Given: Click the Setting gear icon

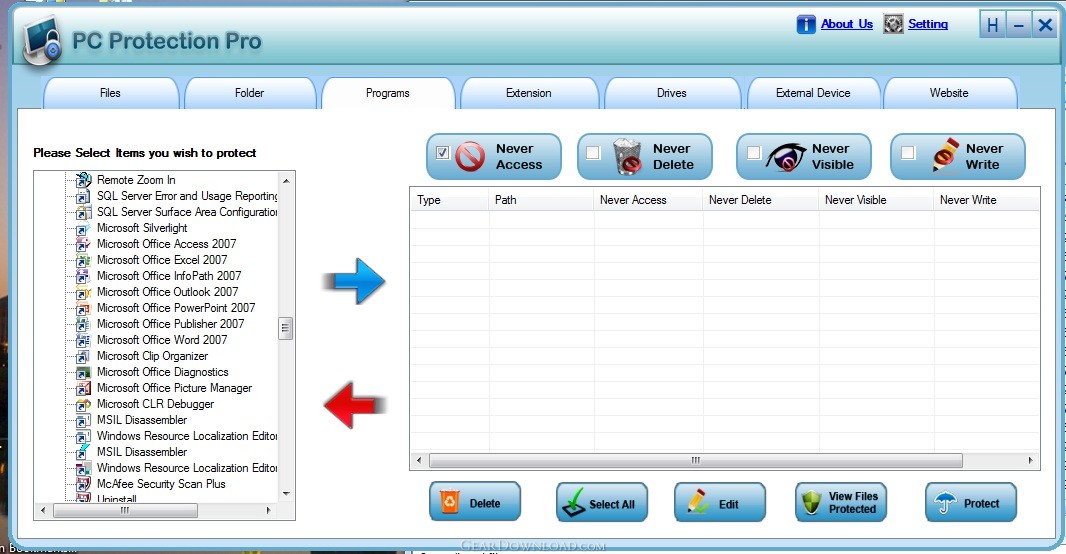Looking at the screenshot, I should click(x=893, y=24).
